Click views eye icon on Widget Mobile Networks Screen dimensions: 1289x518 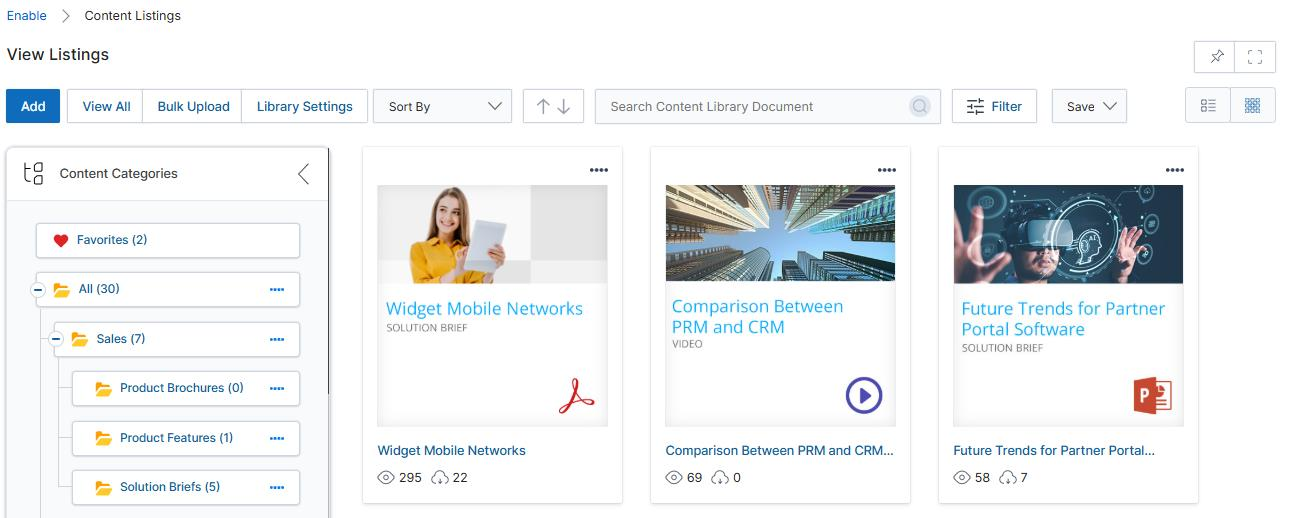pos(386,478)
